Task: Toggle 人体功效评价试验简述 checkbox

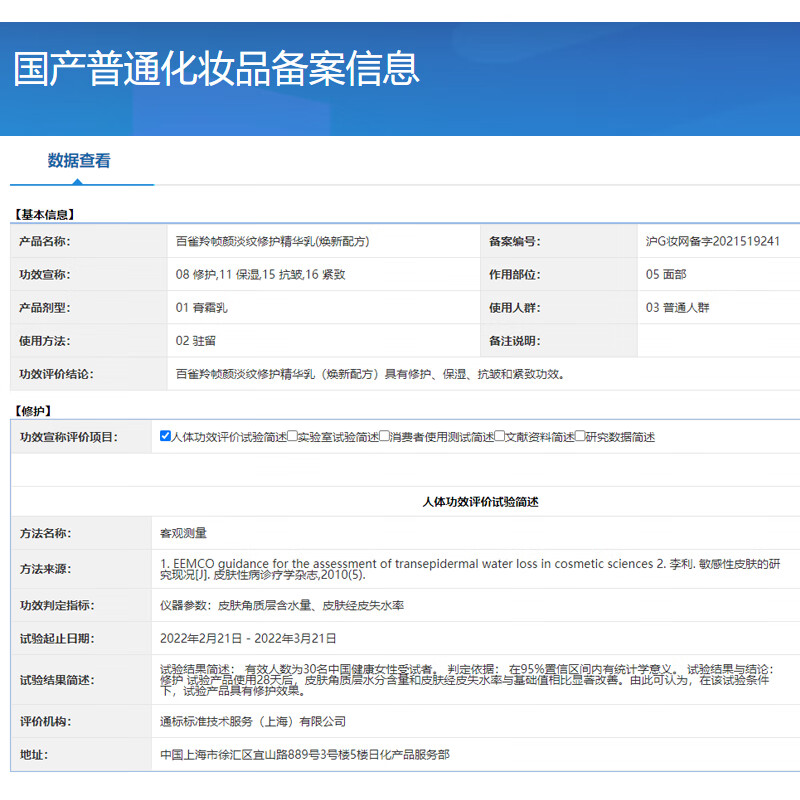Action: coord(165,436)
